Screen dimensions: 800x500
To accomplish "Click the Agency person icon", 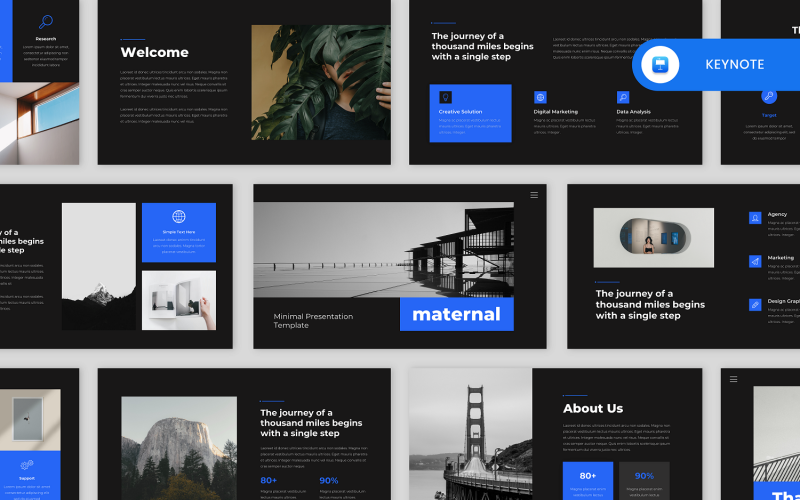I will [755, 218].
